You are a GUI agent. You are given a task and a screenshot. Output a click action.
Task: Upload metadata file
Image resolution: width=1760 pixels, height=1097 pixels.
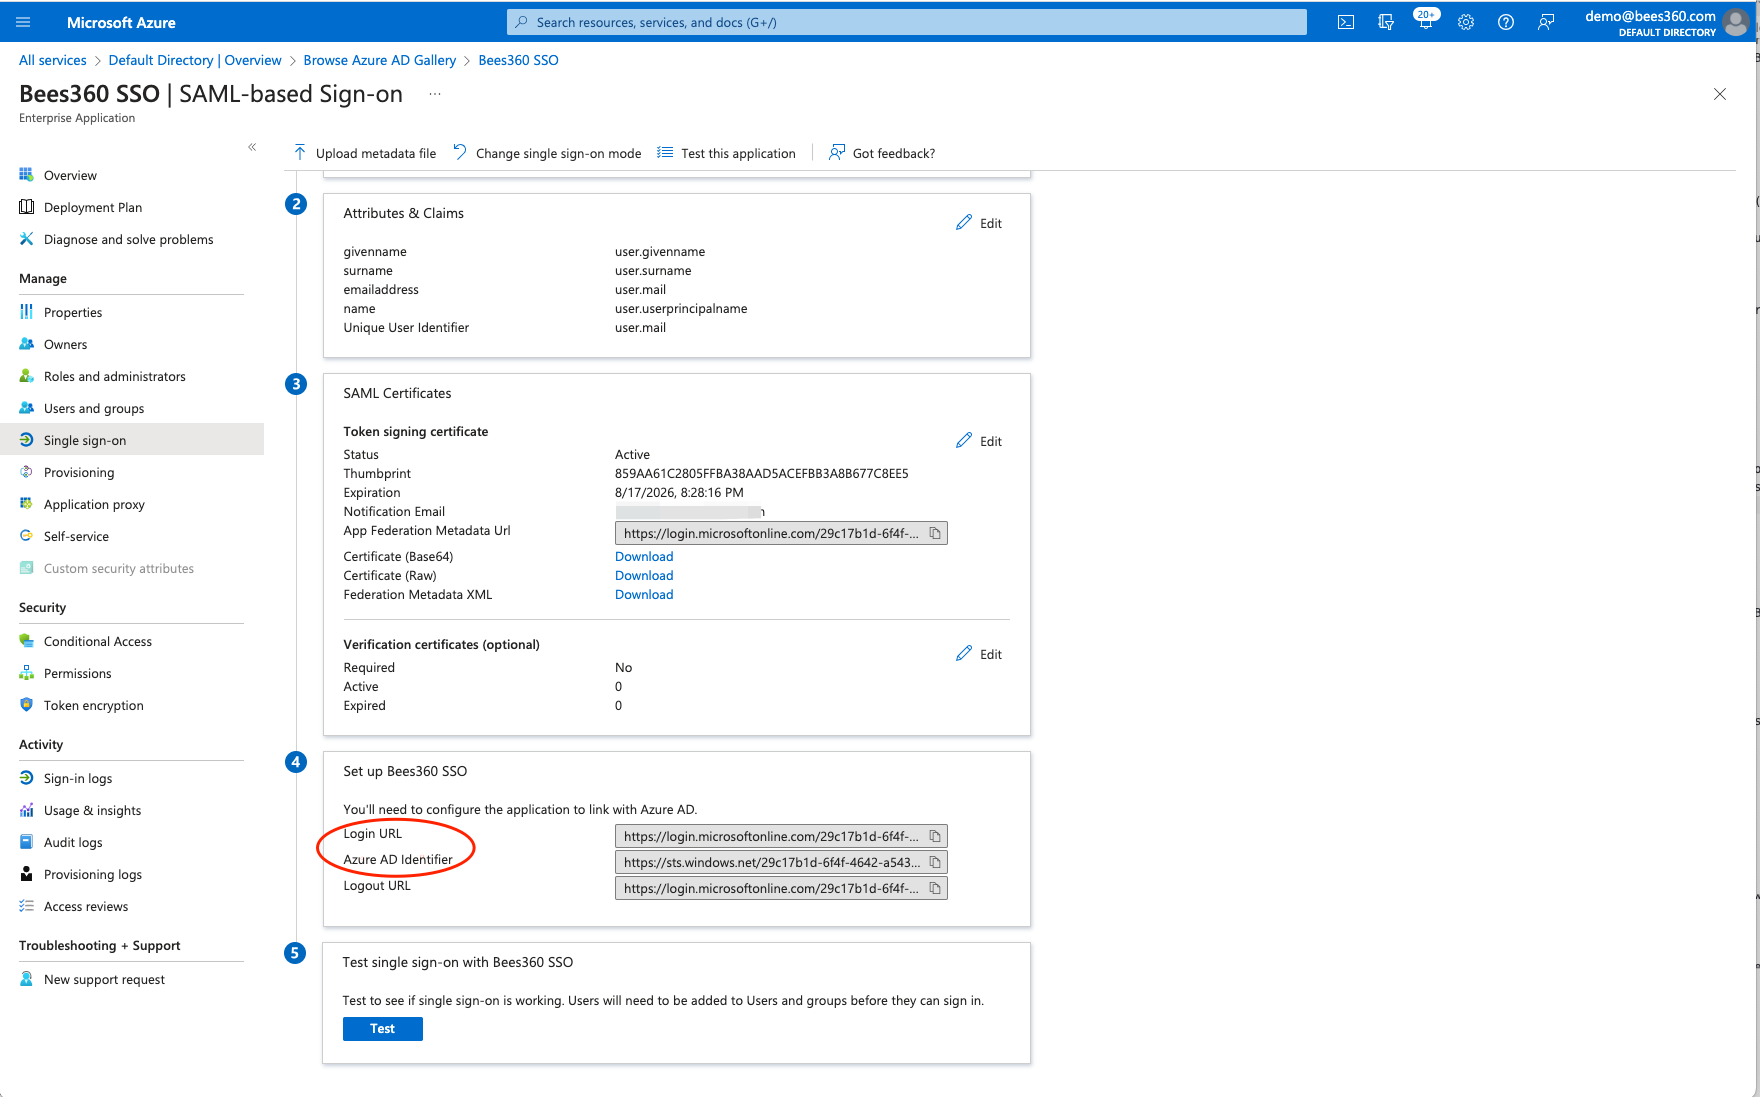365,153
